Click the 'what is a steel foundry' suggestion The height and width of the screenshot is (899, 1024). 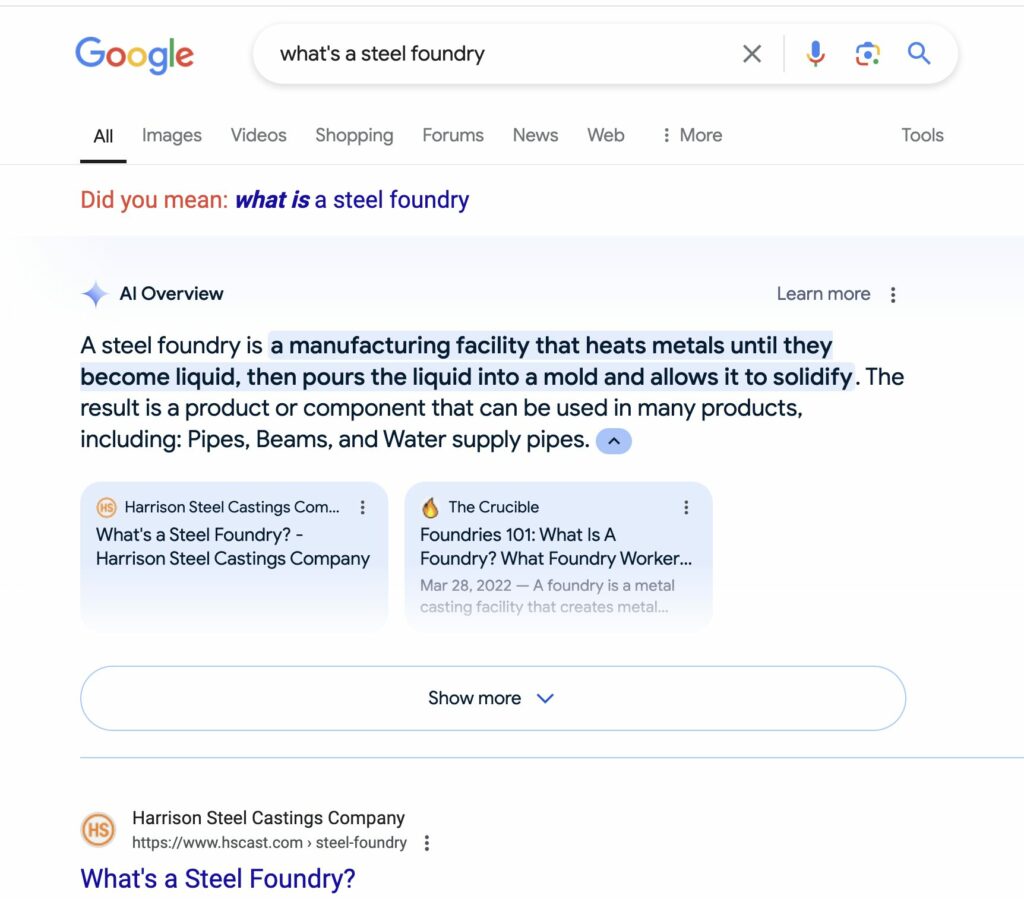click(x=351, y=200)
